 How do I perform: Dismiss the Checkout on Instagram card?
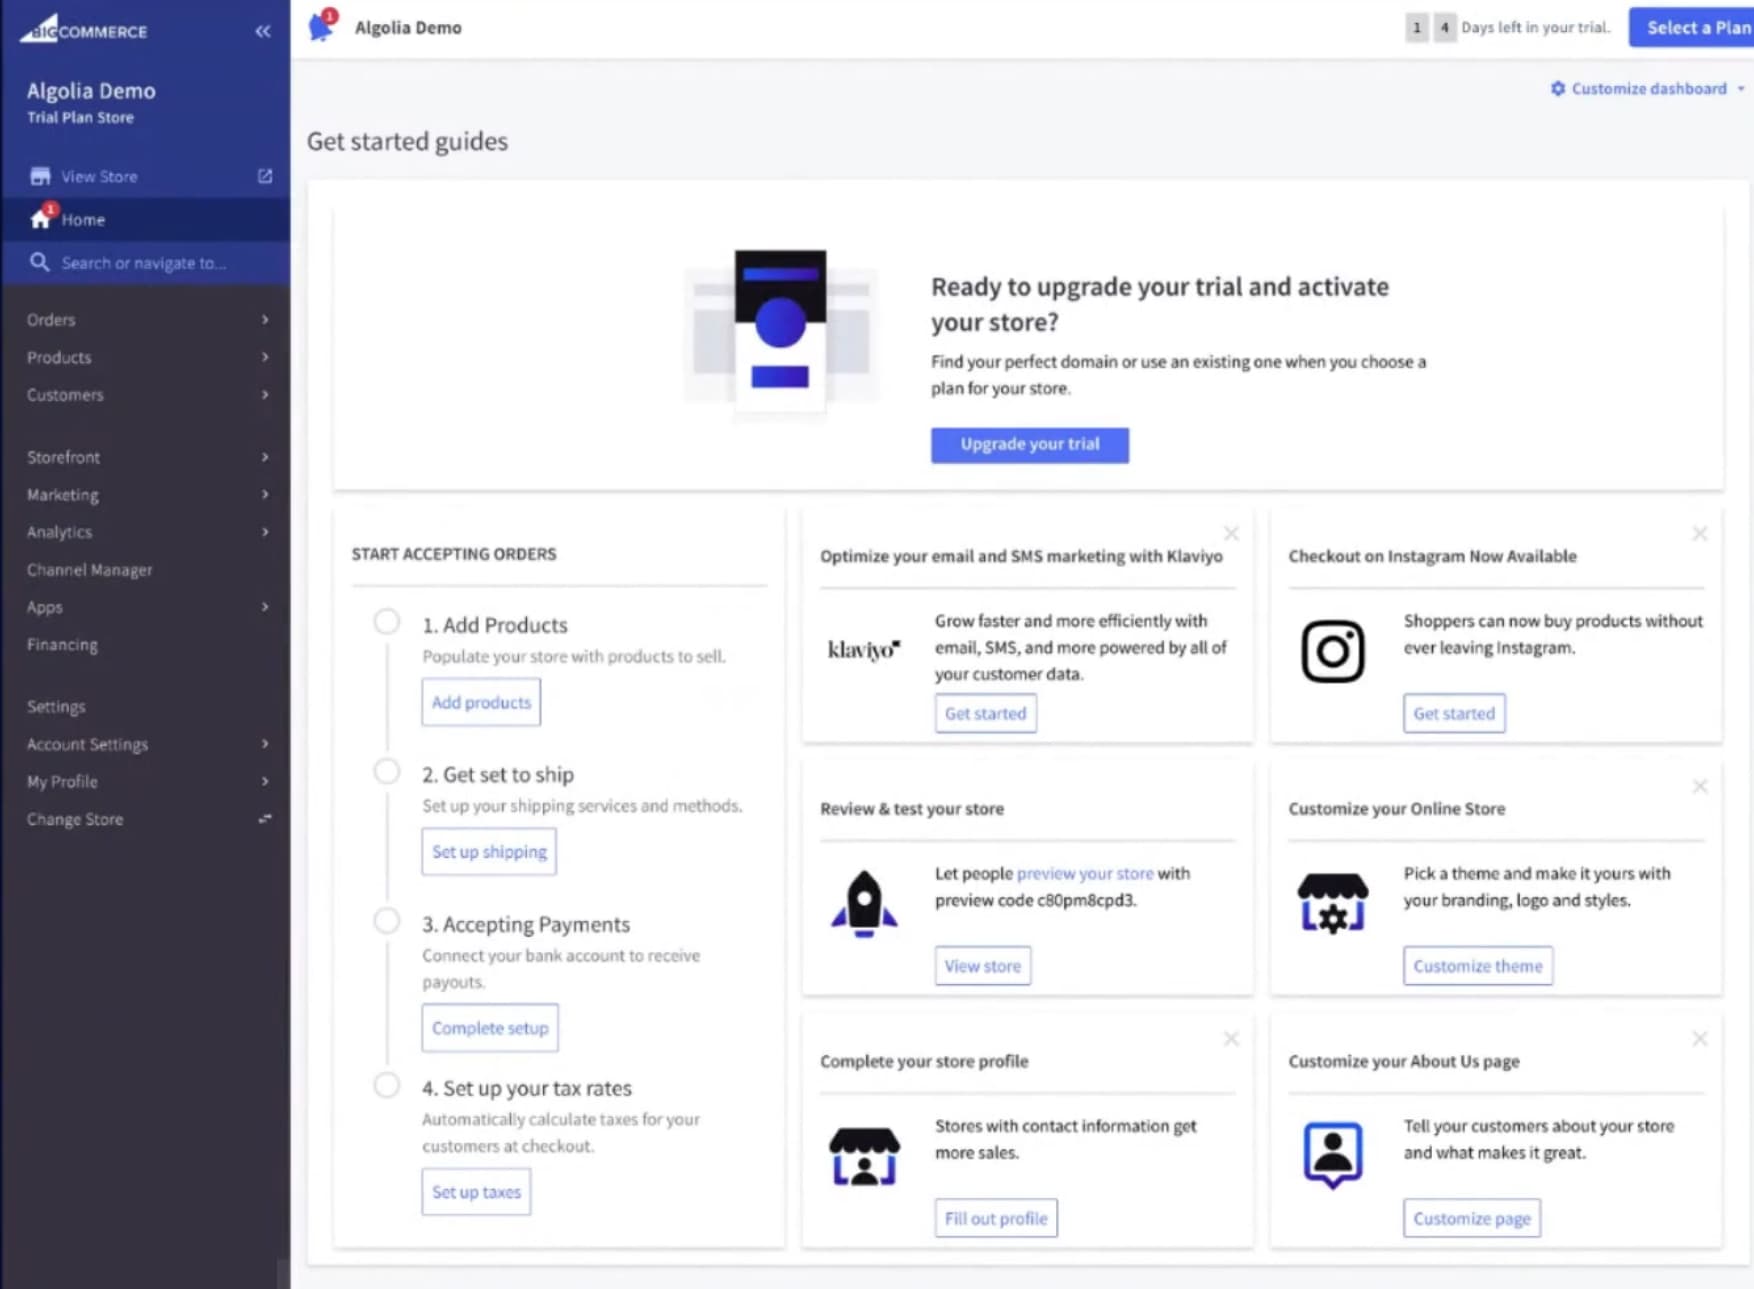click(x=1699, y=533)
